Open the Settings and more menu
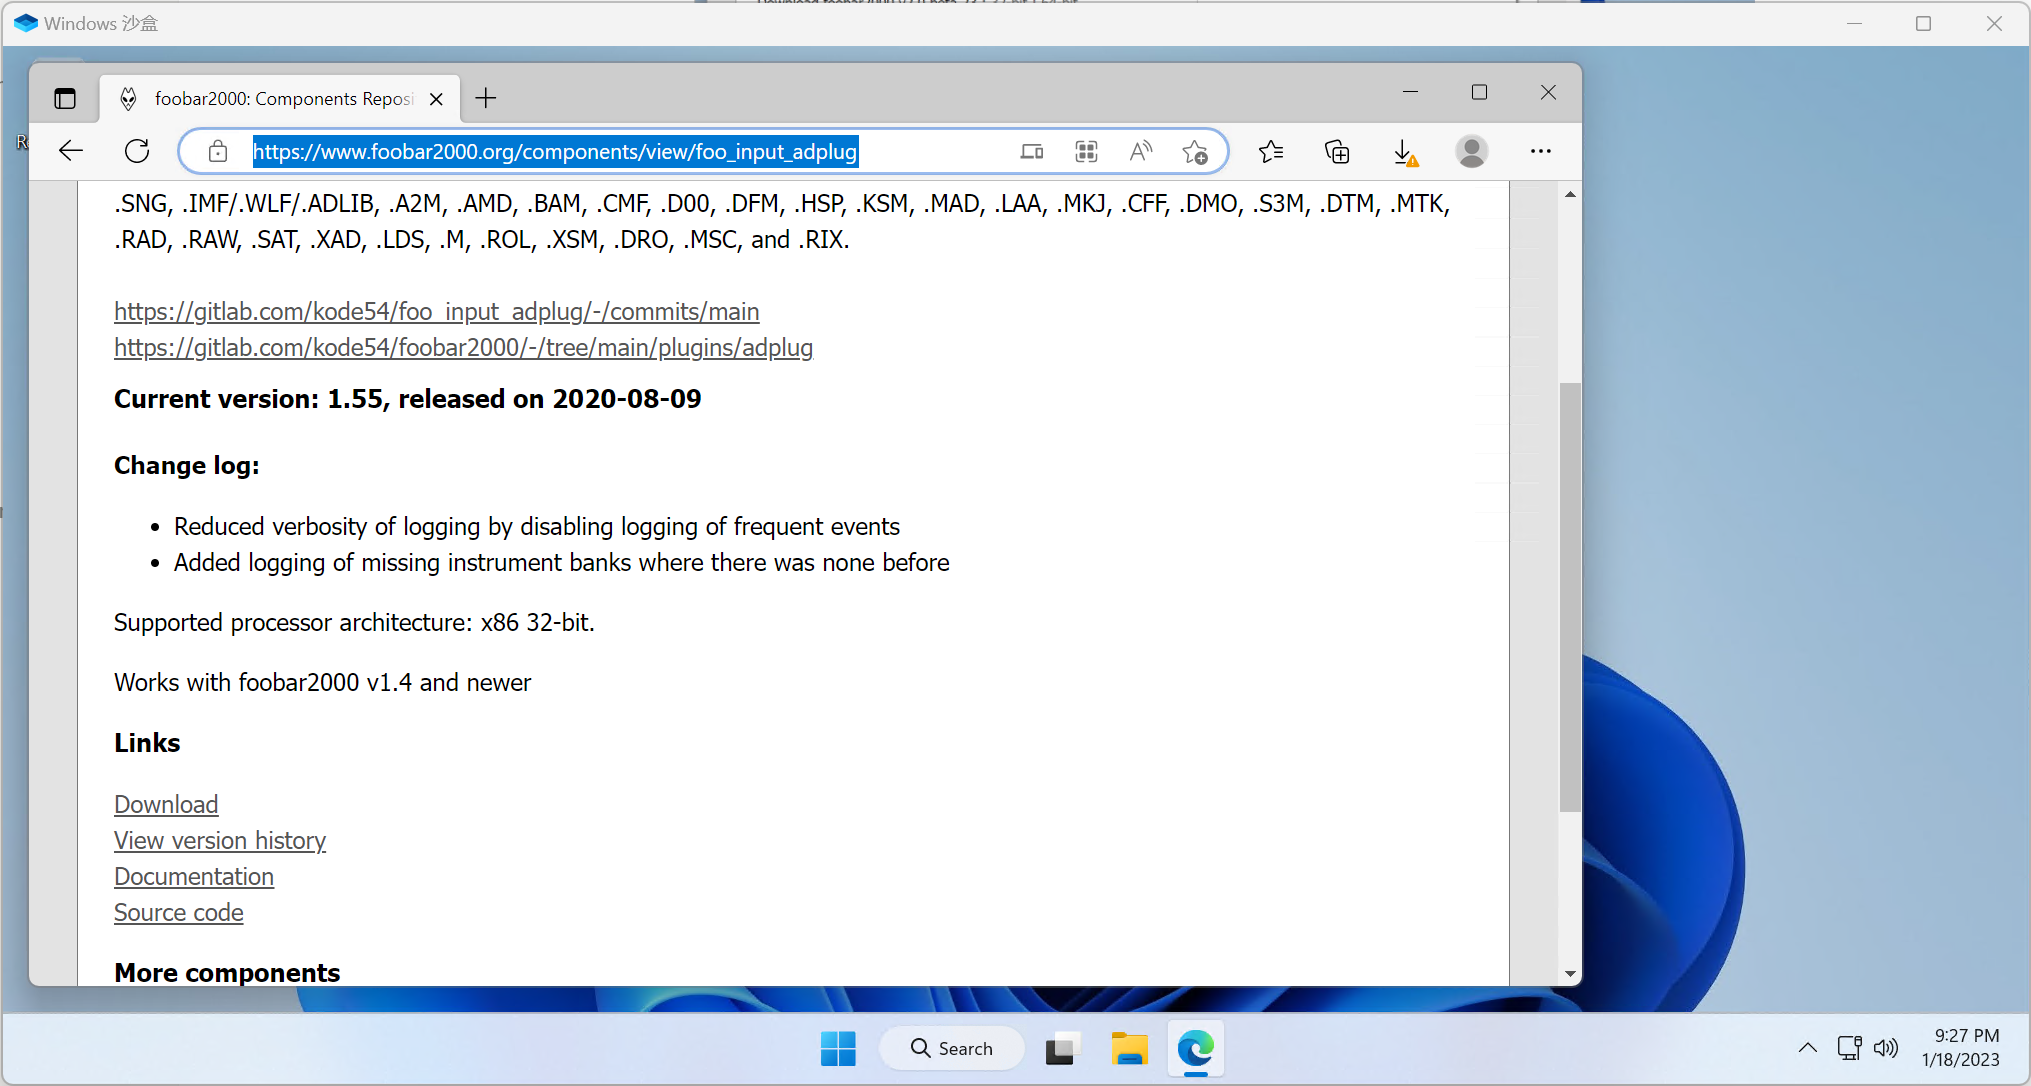 coord(1540,151)
